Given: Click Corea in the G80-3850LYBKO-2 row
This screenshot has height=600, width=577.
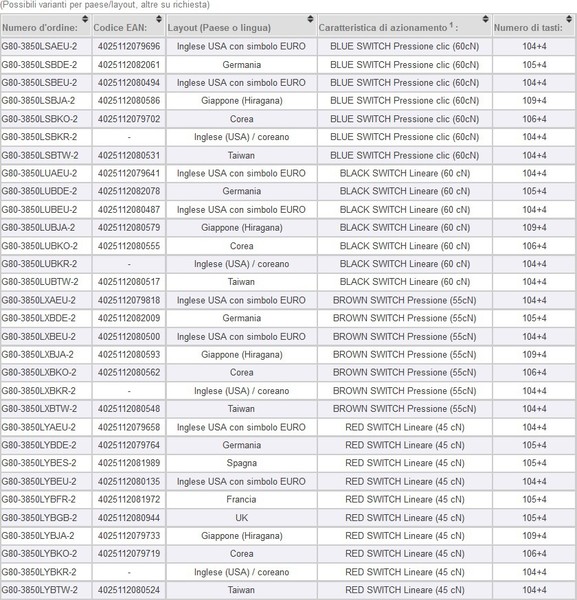Looking at the screenshot, I should pos(241,554).
